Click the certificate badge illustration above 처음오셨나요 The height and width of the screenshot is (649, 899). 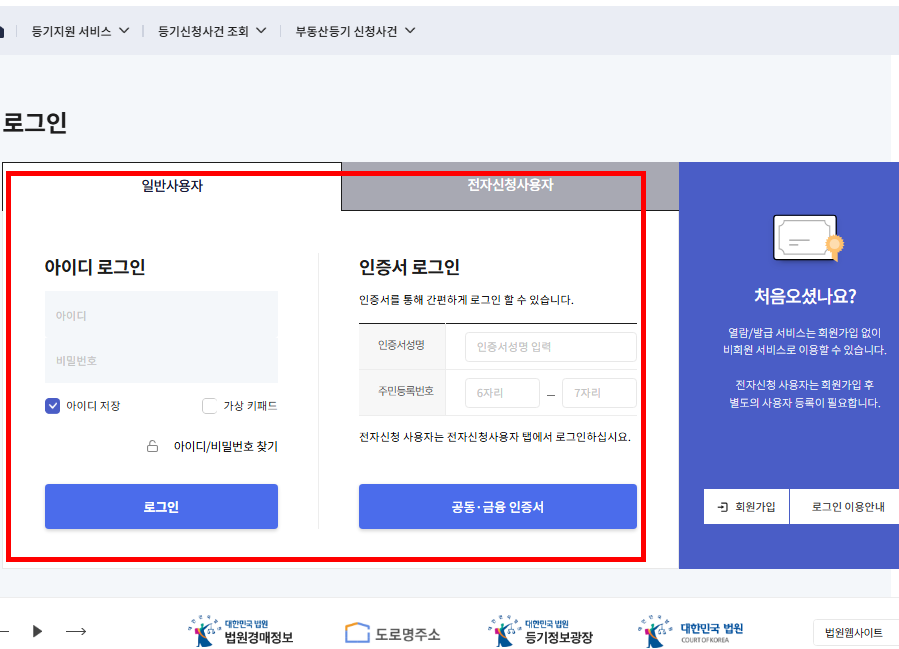[x=806, y=237]
